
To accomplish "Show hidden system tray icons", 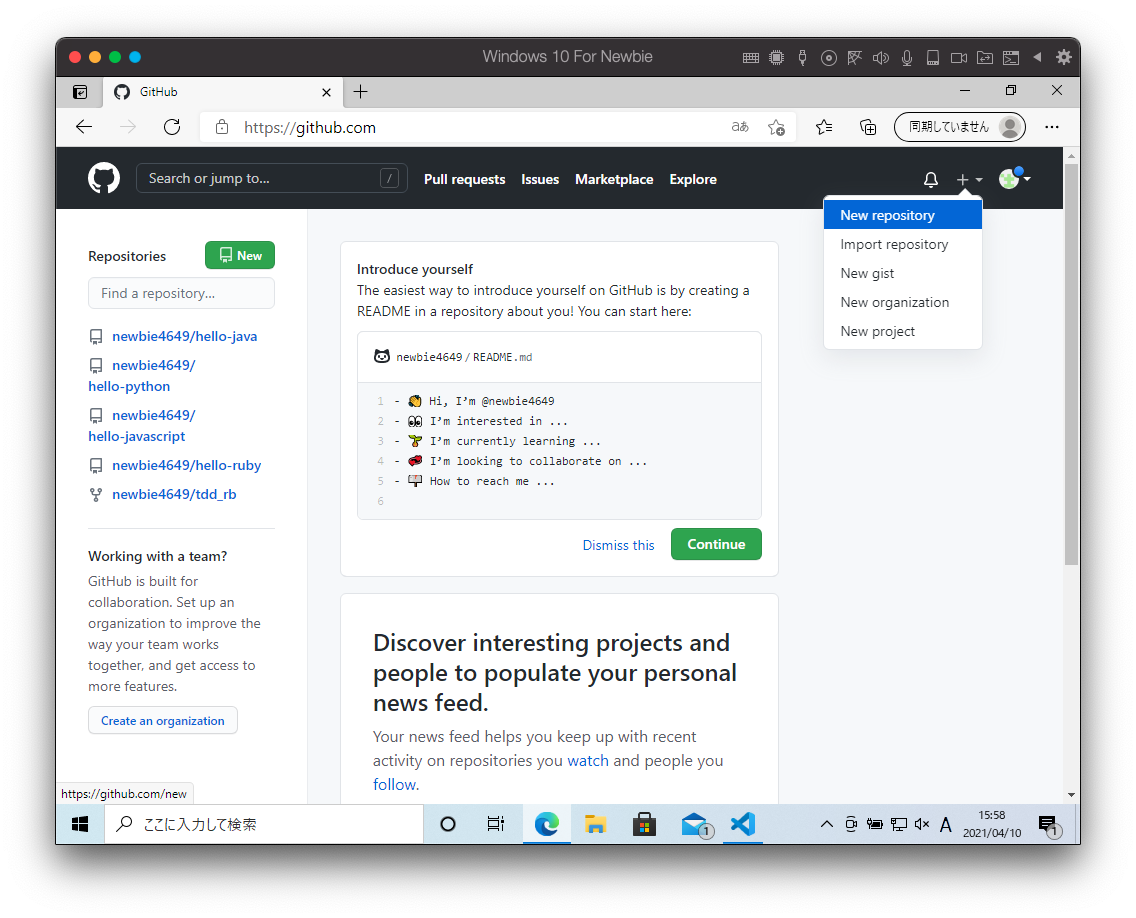I will click(x=826, y=825).
